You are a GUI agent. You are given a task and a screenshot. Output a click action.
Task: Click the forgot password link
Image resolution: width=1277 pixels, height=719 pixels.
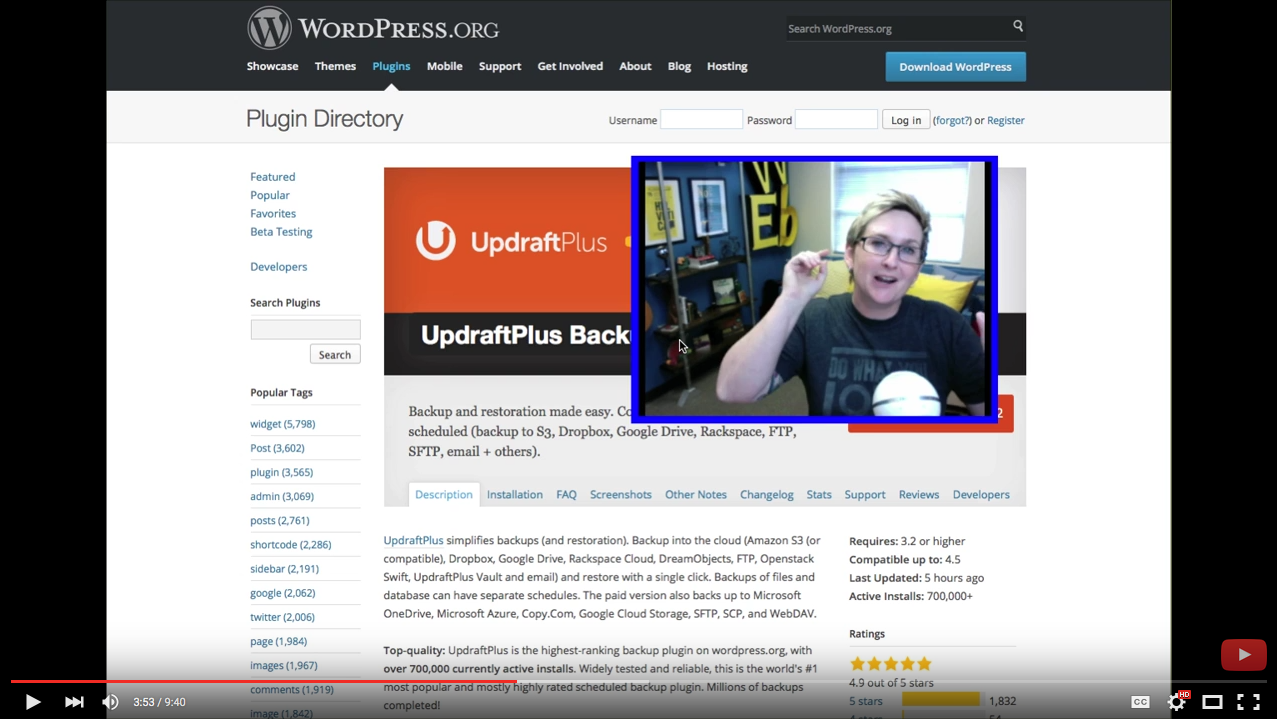tap(952, 120)
